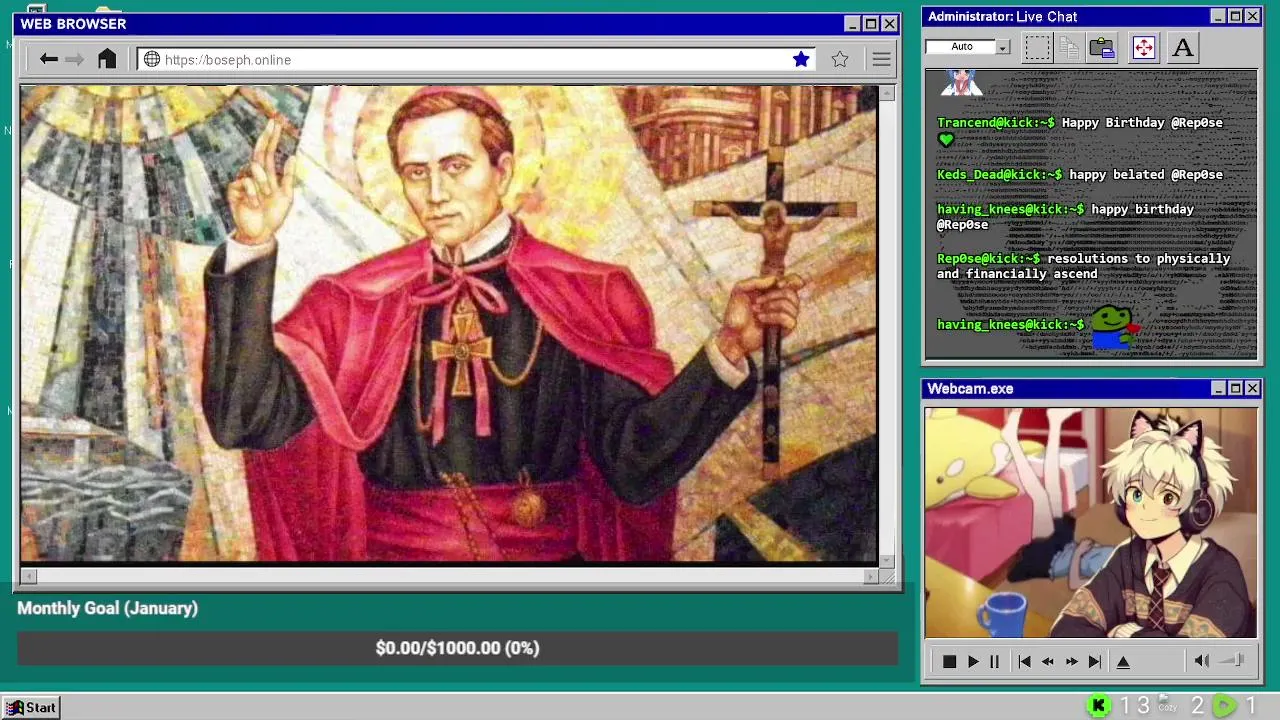This screenshot has height=720, width=1280.
Task: Click the filled blue bookmark star
Action: click(801, 59)
